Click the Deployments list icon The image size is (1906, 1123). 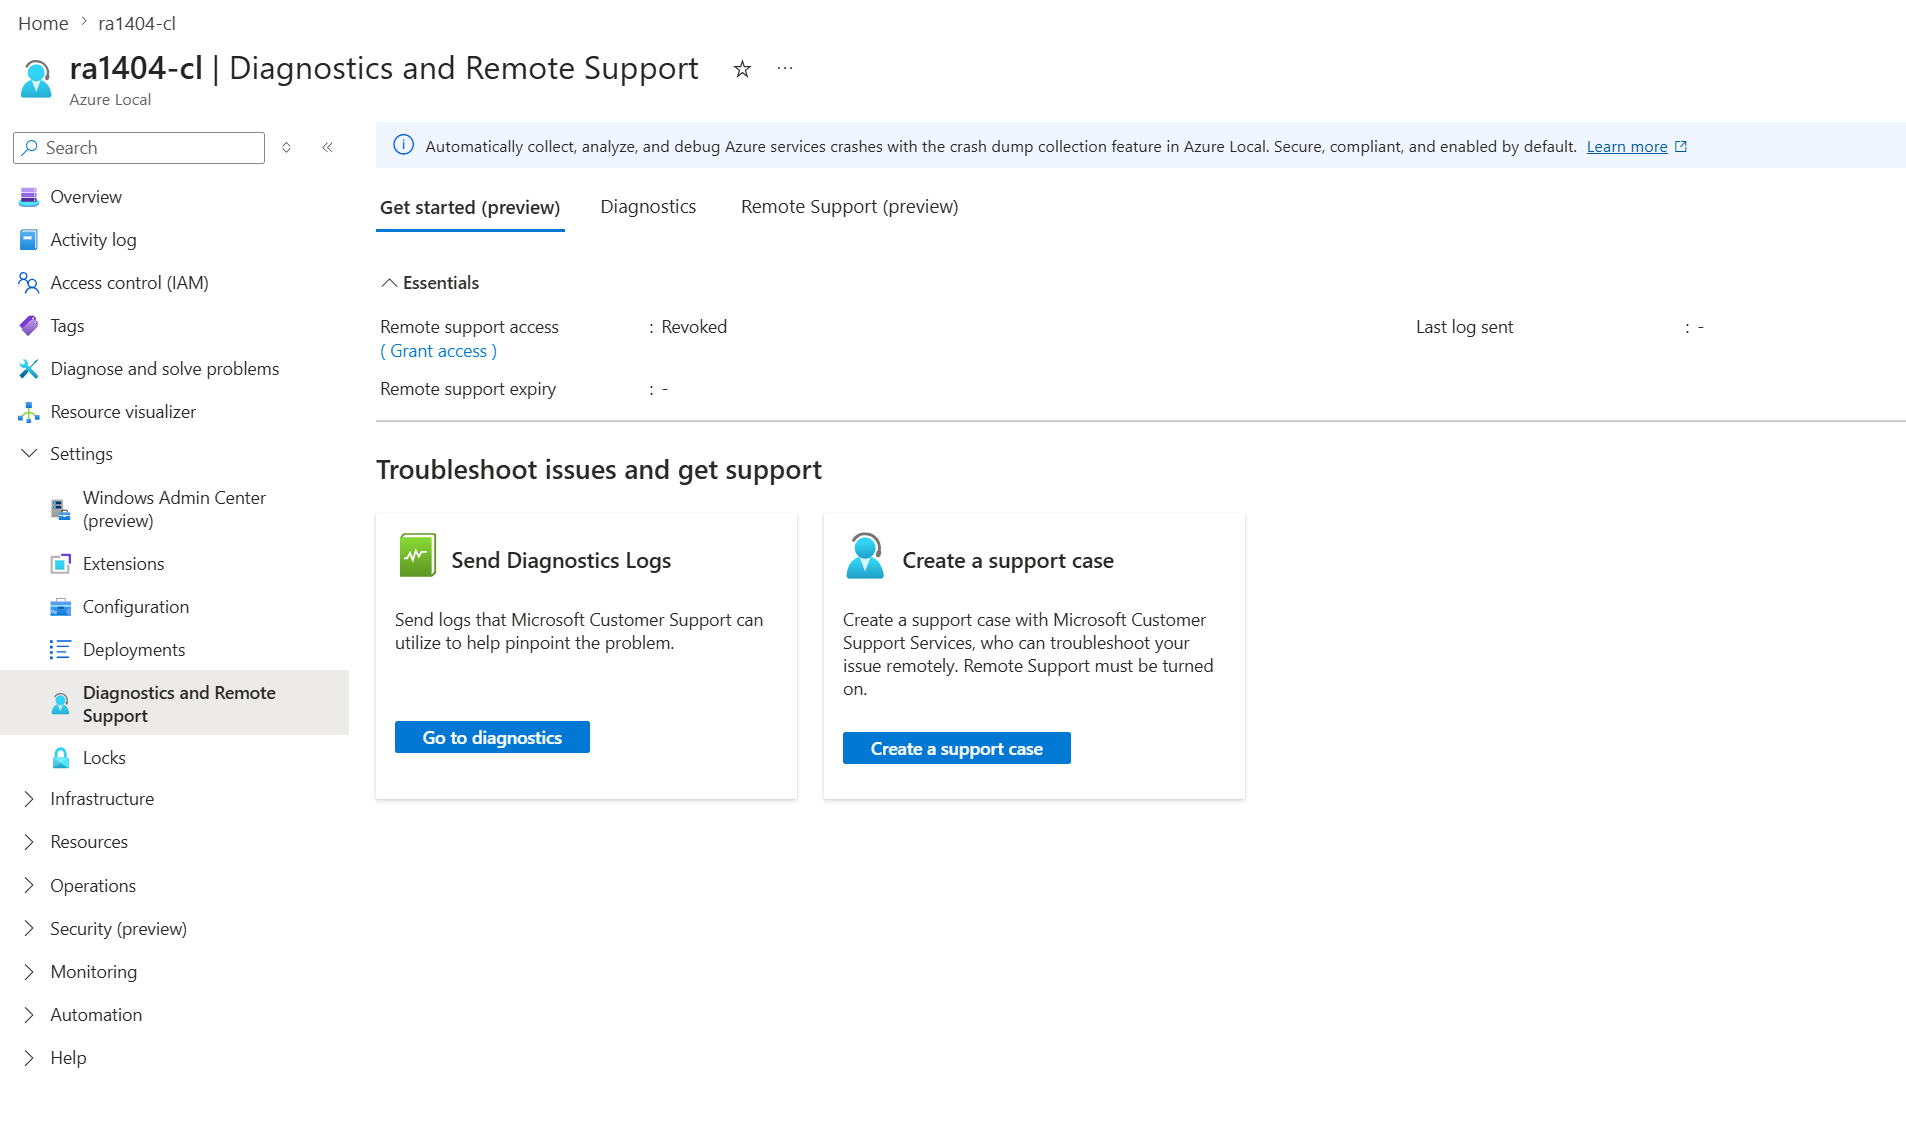(61, 650)
